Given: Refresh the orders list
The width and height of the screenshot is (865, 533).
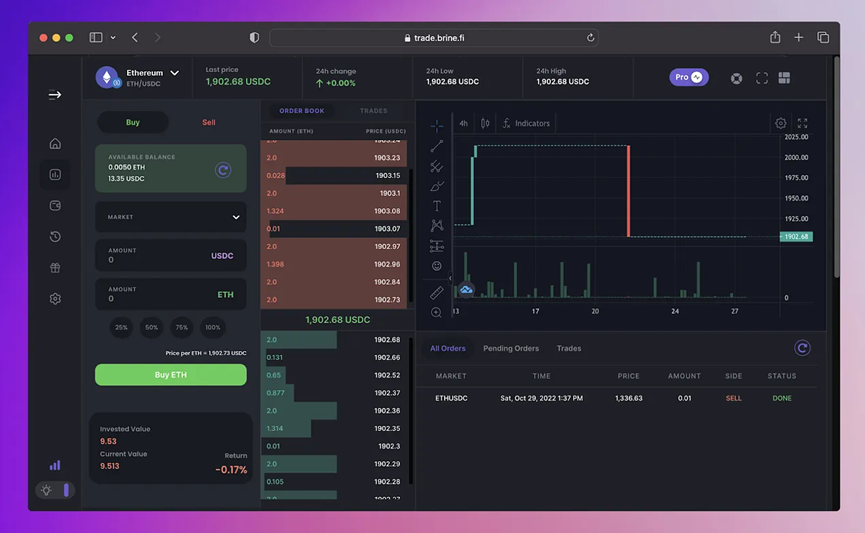Looking at the screenshot, I should [x=802, y=348].
